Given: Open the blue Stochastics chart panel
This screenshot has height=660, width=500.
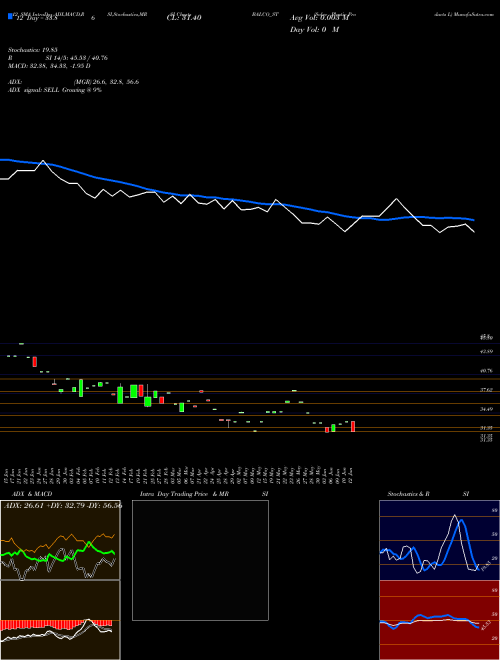Looking at the screenshot, I should (x=439, y=540).
